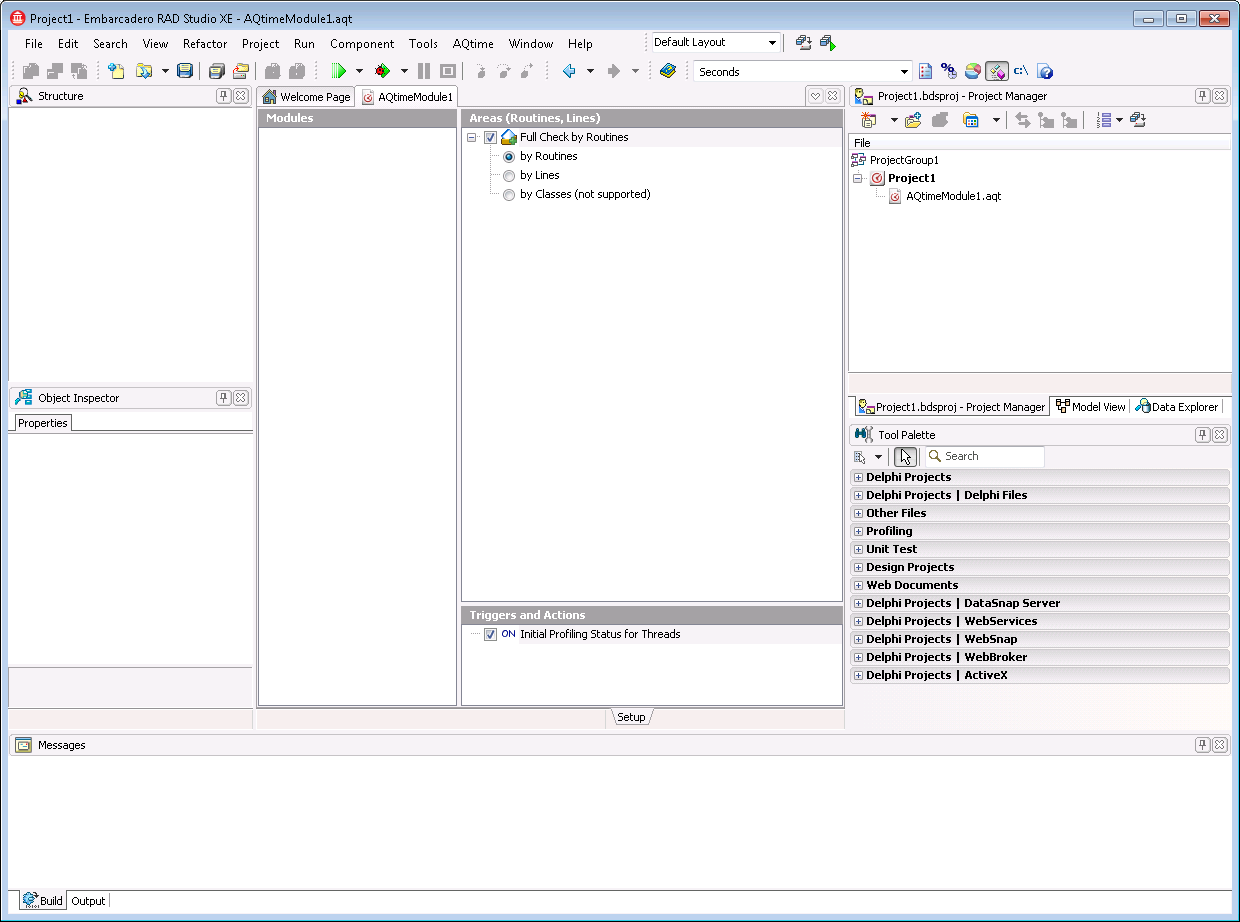The width and height of the screenshot is (1240, 922).
Task: Expand the Other Files palette category
Action: (858, 514)
